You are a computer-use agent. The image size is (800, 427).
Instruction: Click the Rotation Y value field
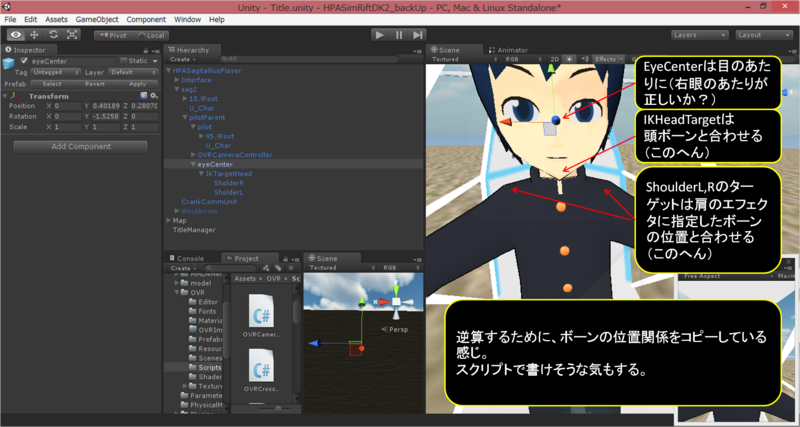pyautogui.click(x=105, y=116)
